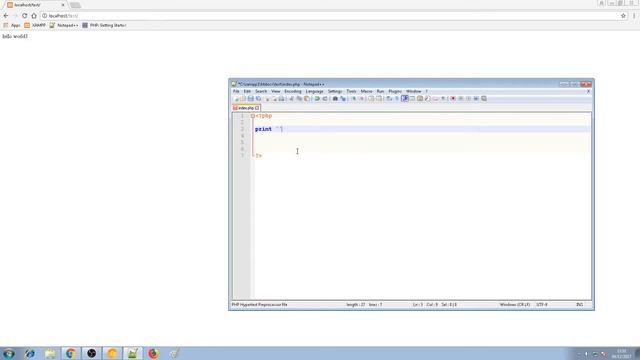
Task: Open Find with the binoculars icon
Action: (x=335, y=98)
